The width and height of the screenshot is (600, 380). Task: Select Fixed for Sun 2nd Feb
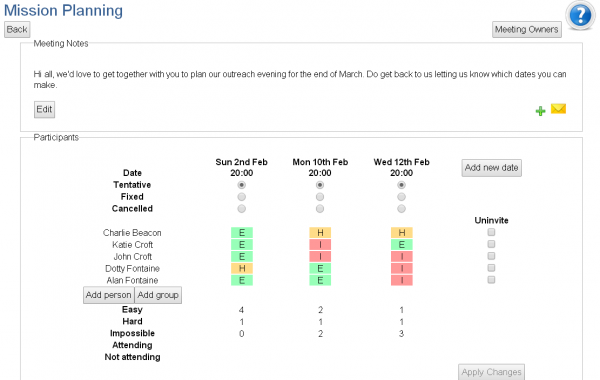click(241, 197)
